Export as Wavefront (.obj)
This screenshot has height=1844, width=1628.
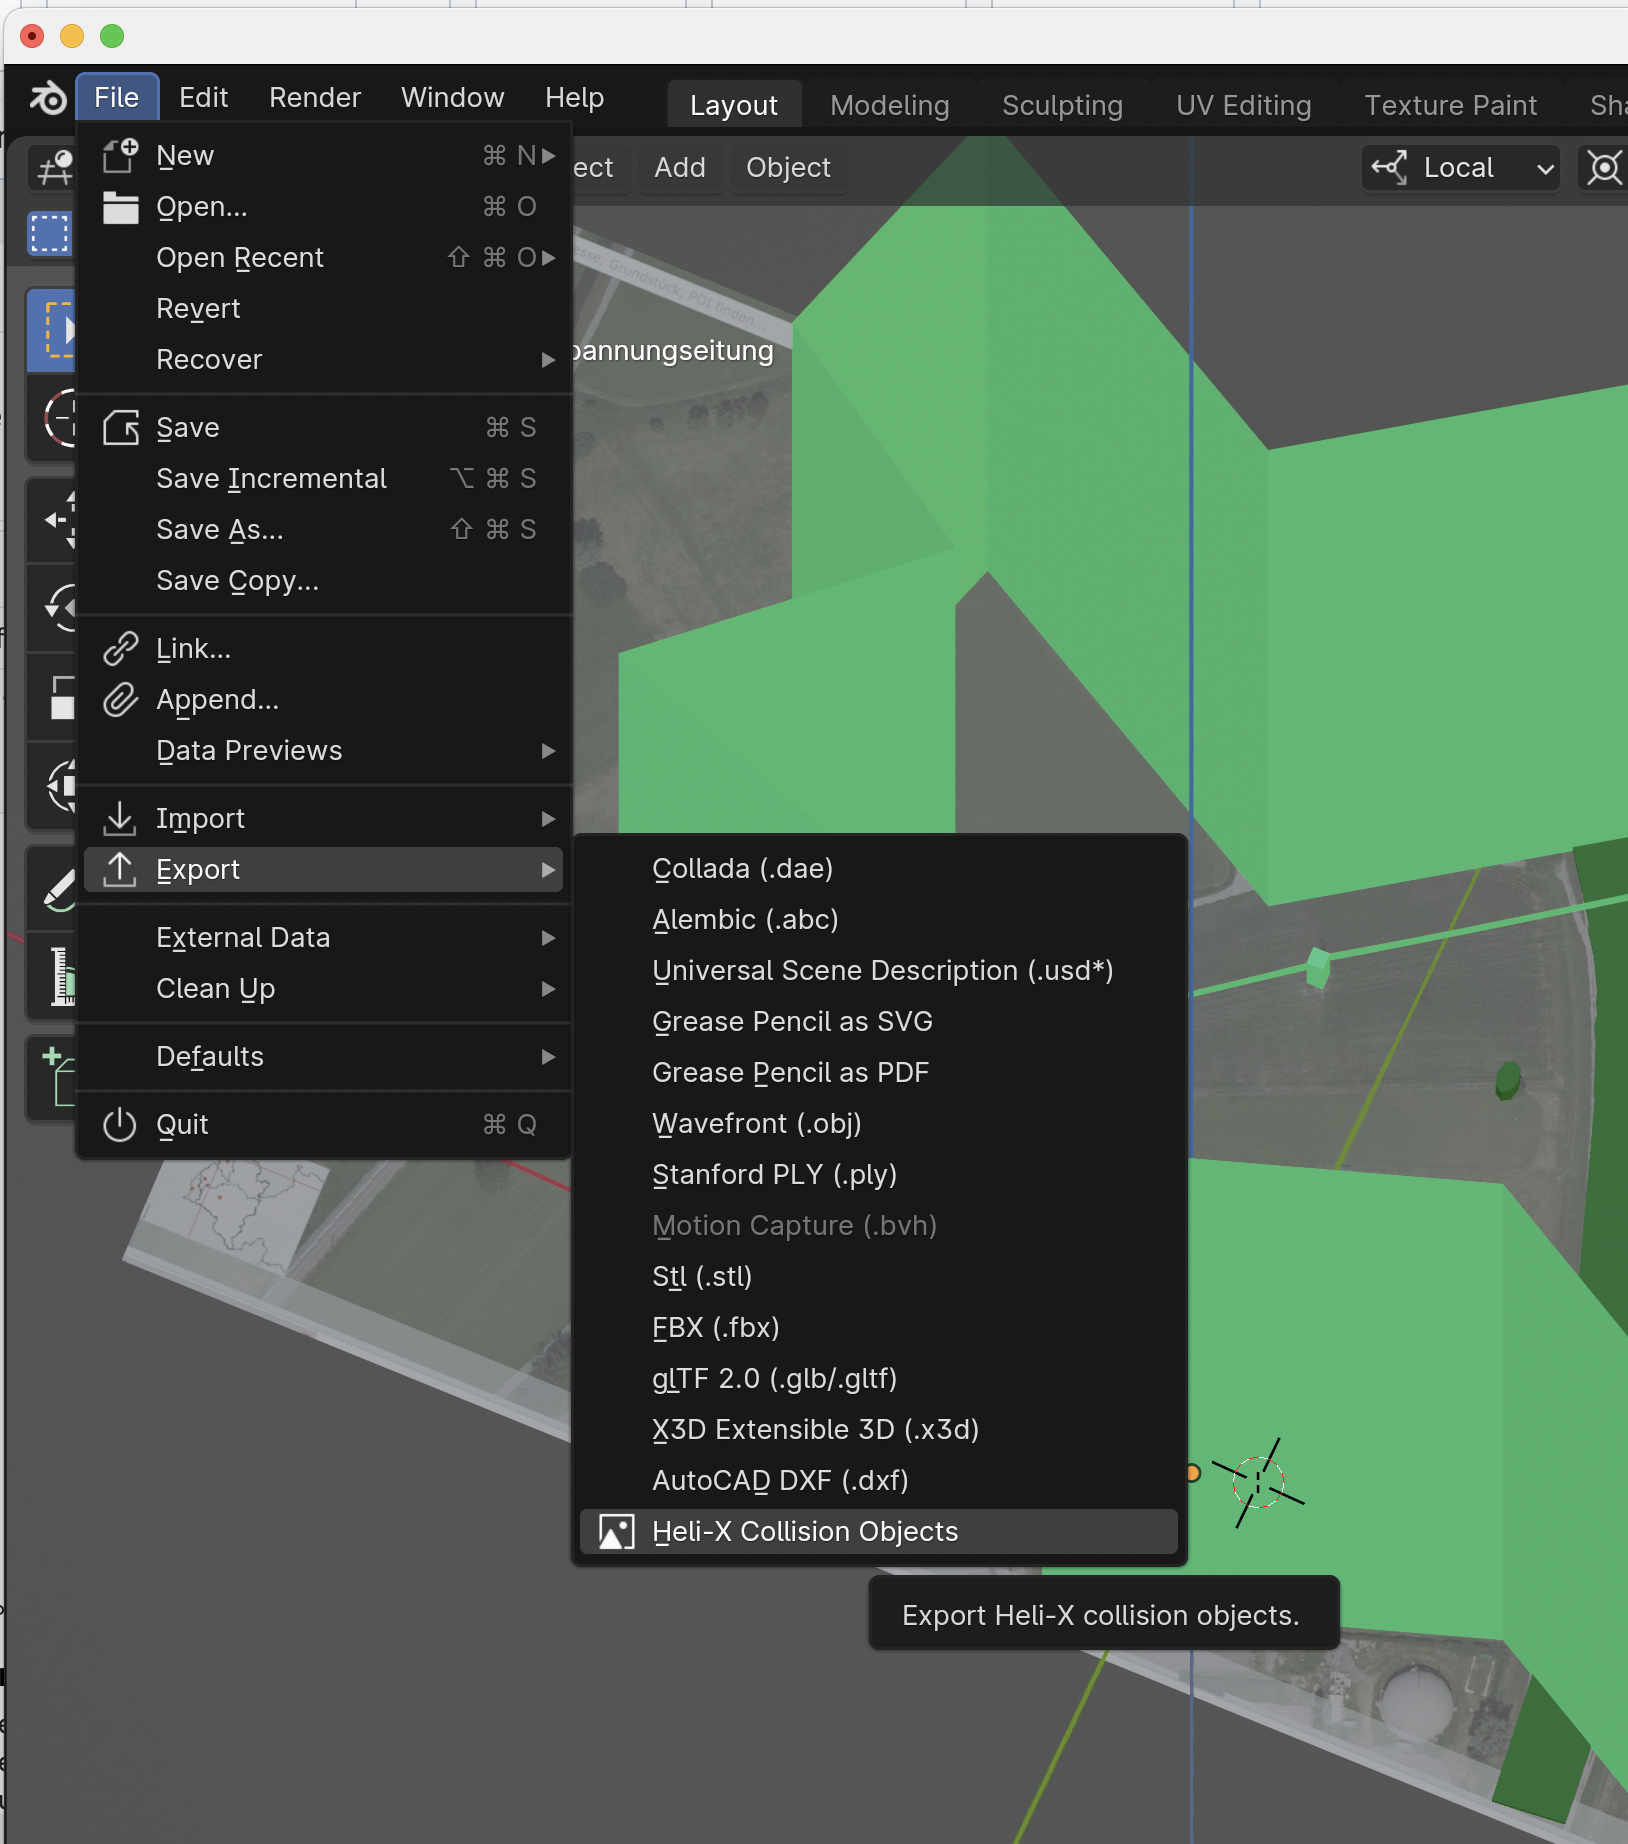878,1124
